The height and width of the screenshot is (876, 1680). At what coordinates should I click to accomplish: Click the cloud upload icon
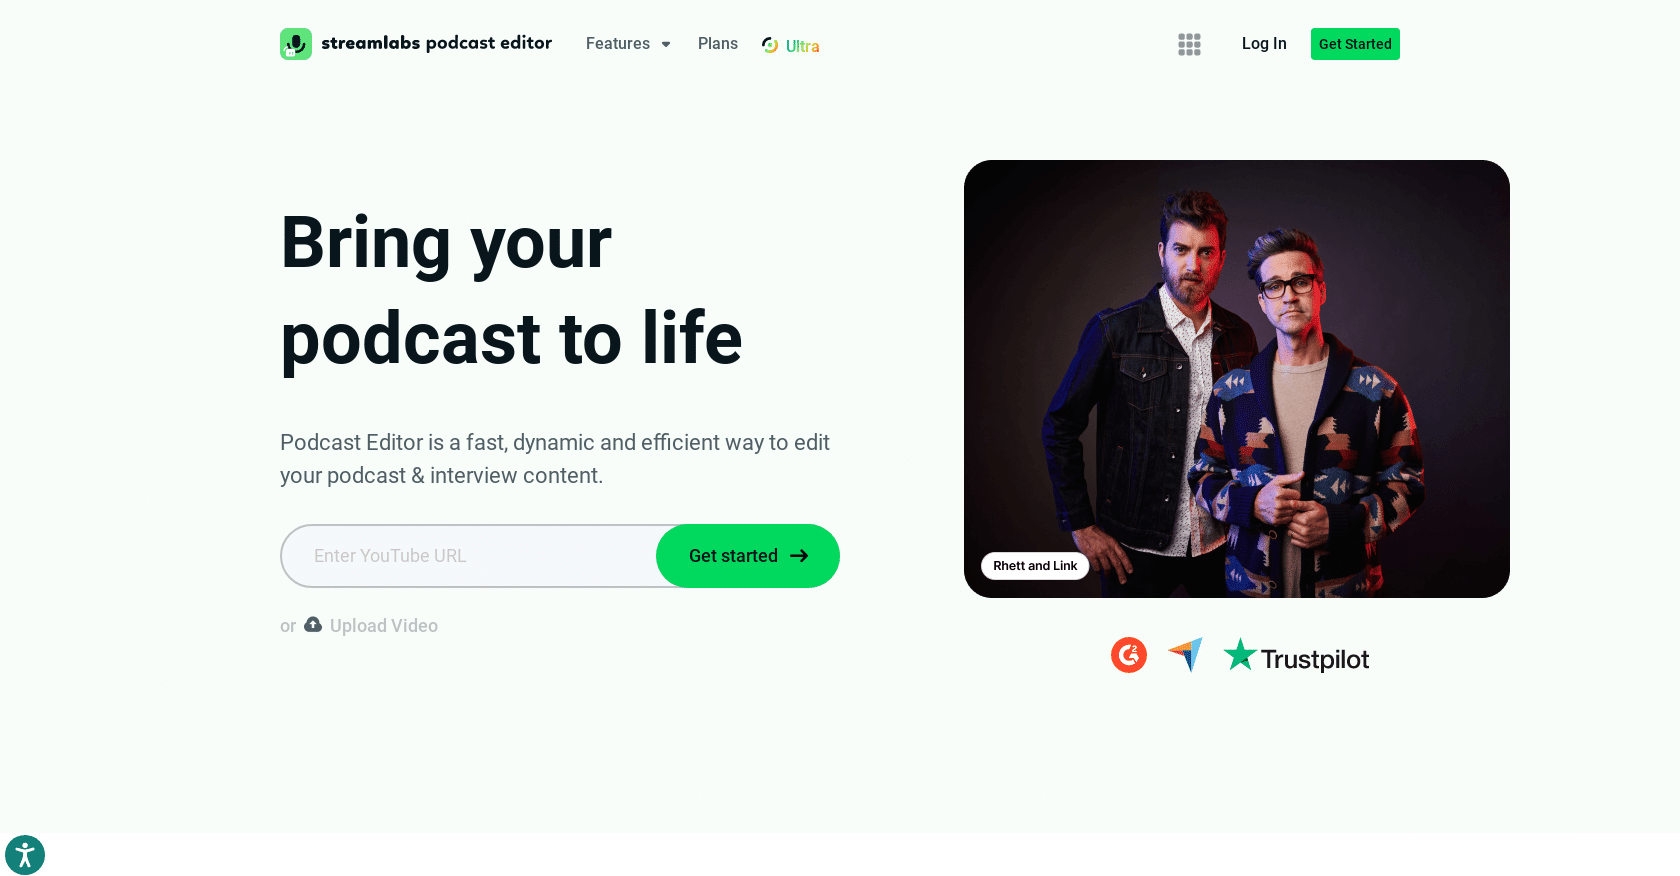[x=313, y=625]
